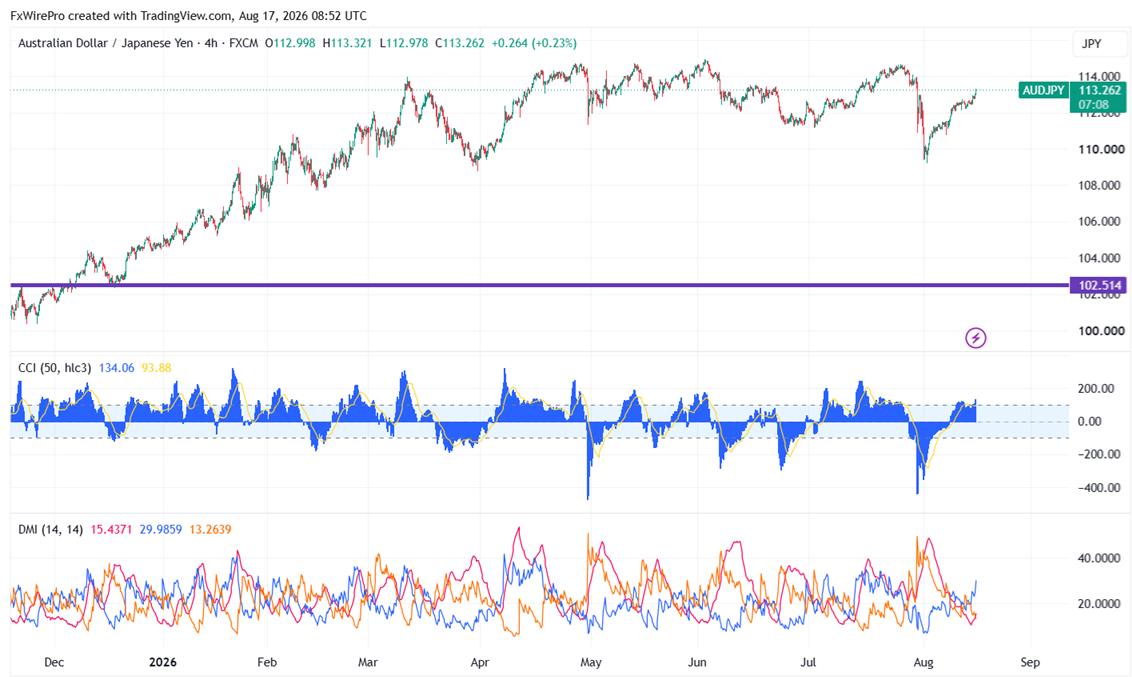Click the CCI (50, hlc3) indicator legend
This screenshot has height=677, width=1132.
pos(55,368)
